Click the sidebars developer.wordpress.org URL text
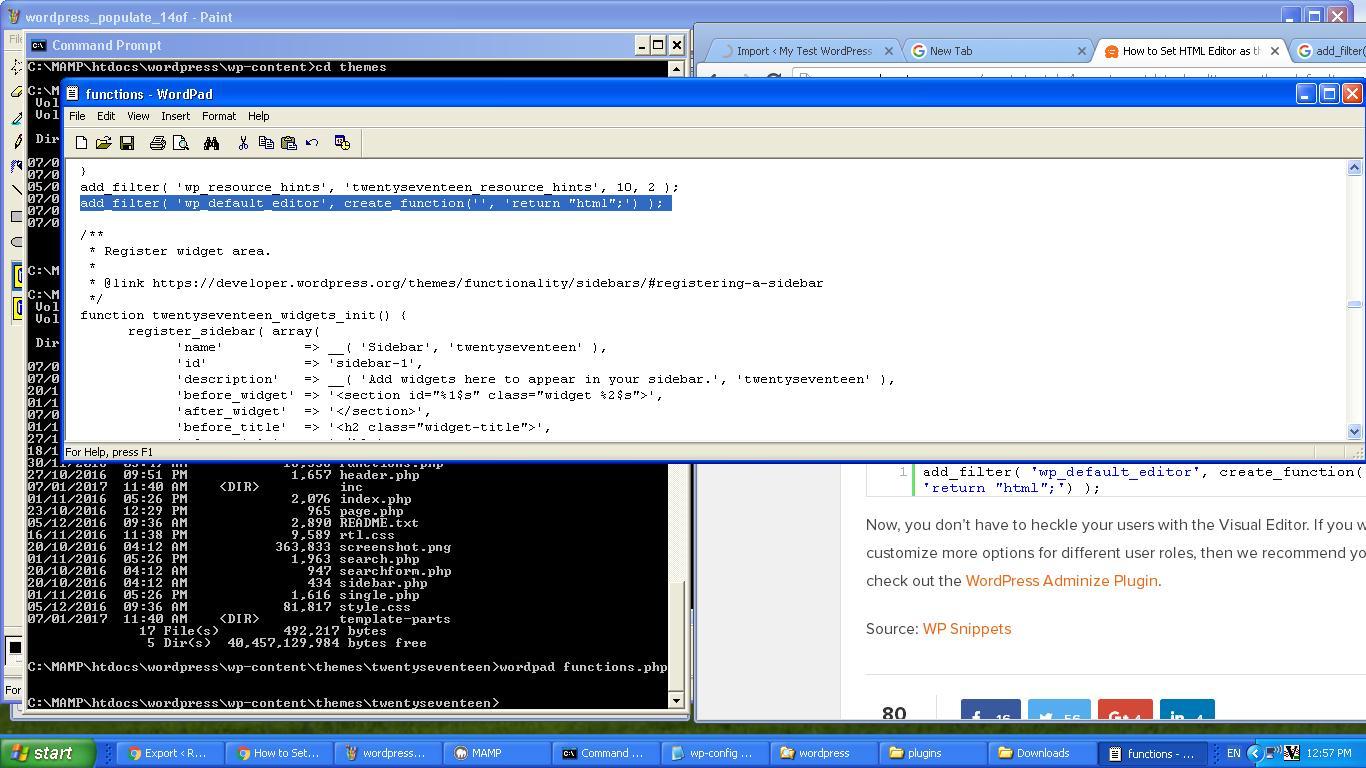 click(488, 283)
